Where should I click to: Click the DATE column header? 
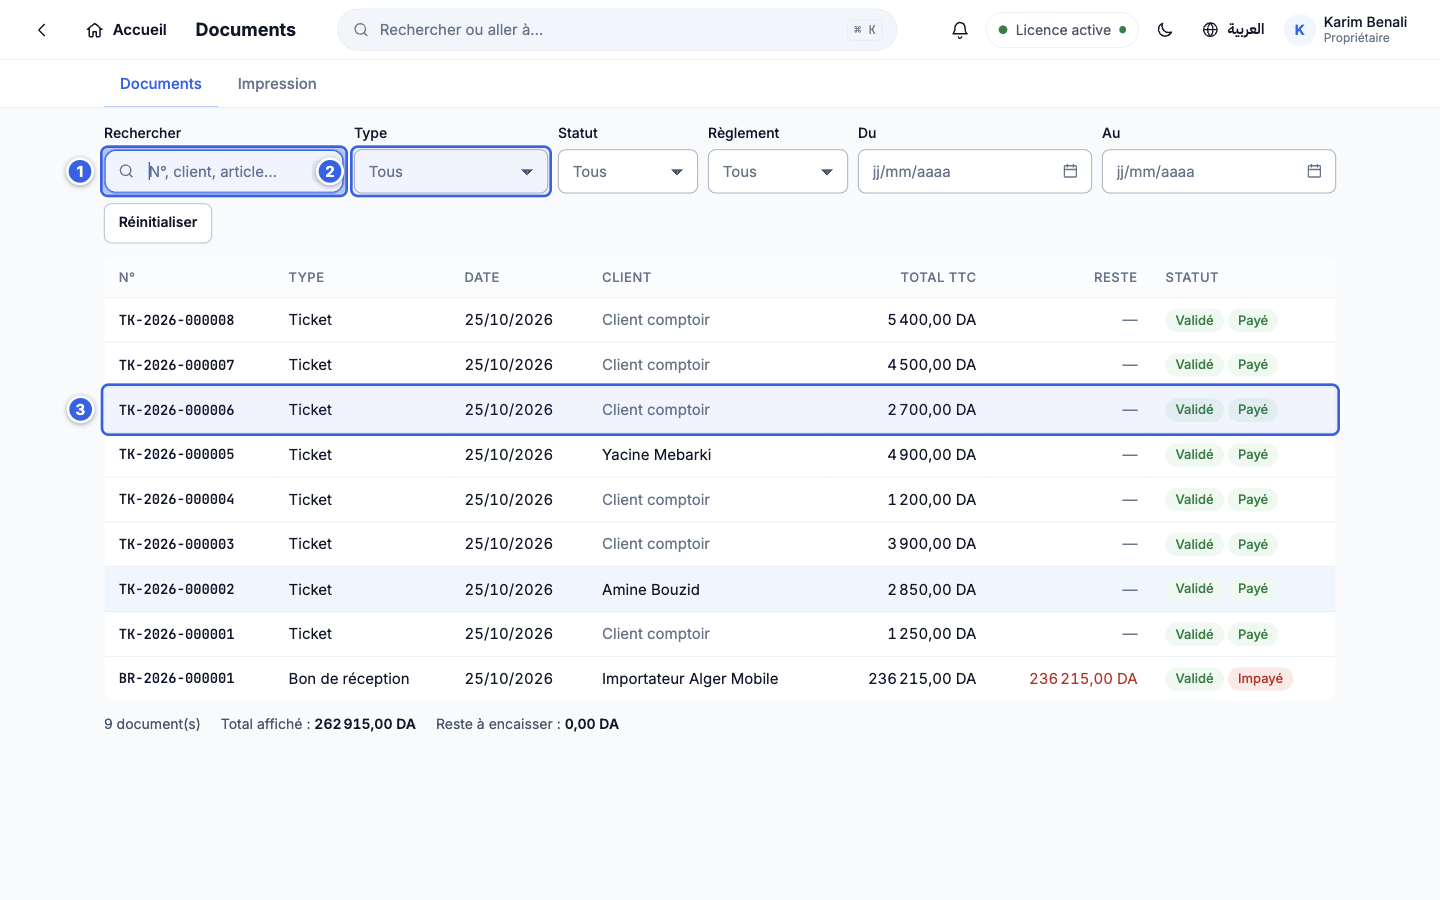coord(482,278)
